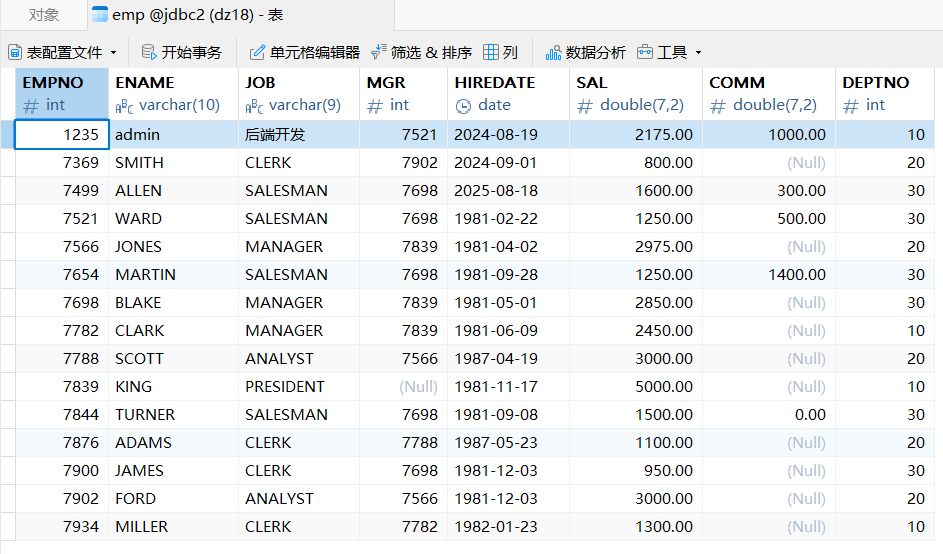The height and width of the screenshot is (554, 943).
Task: Open the 表配置文件 table profile button
Action: pyautogui.click(x=55, y=52)
